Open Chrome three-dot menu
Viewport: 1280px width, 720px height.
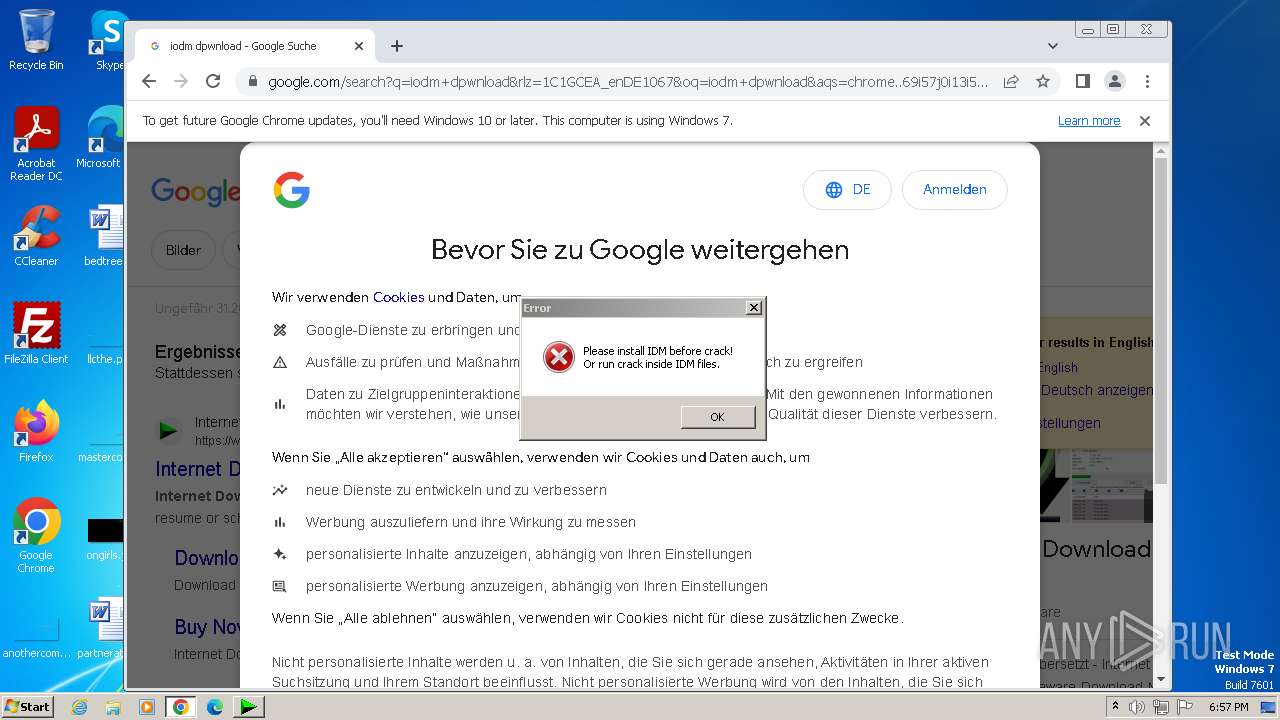[1147, 81]
